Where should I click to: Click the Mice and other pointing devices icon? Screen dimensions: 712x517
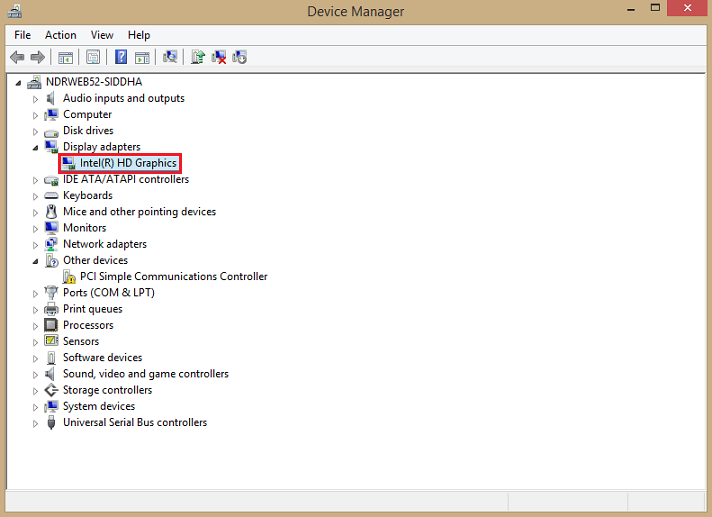pos(51,212)
